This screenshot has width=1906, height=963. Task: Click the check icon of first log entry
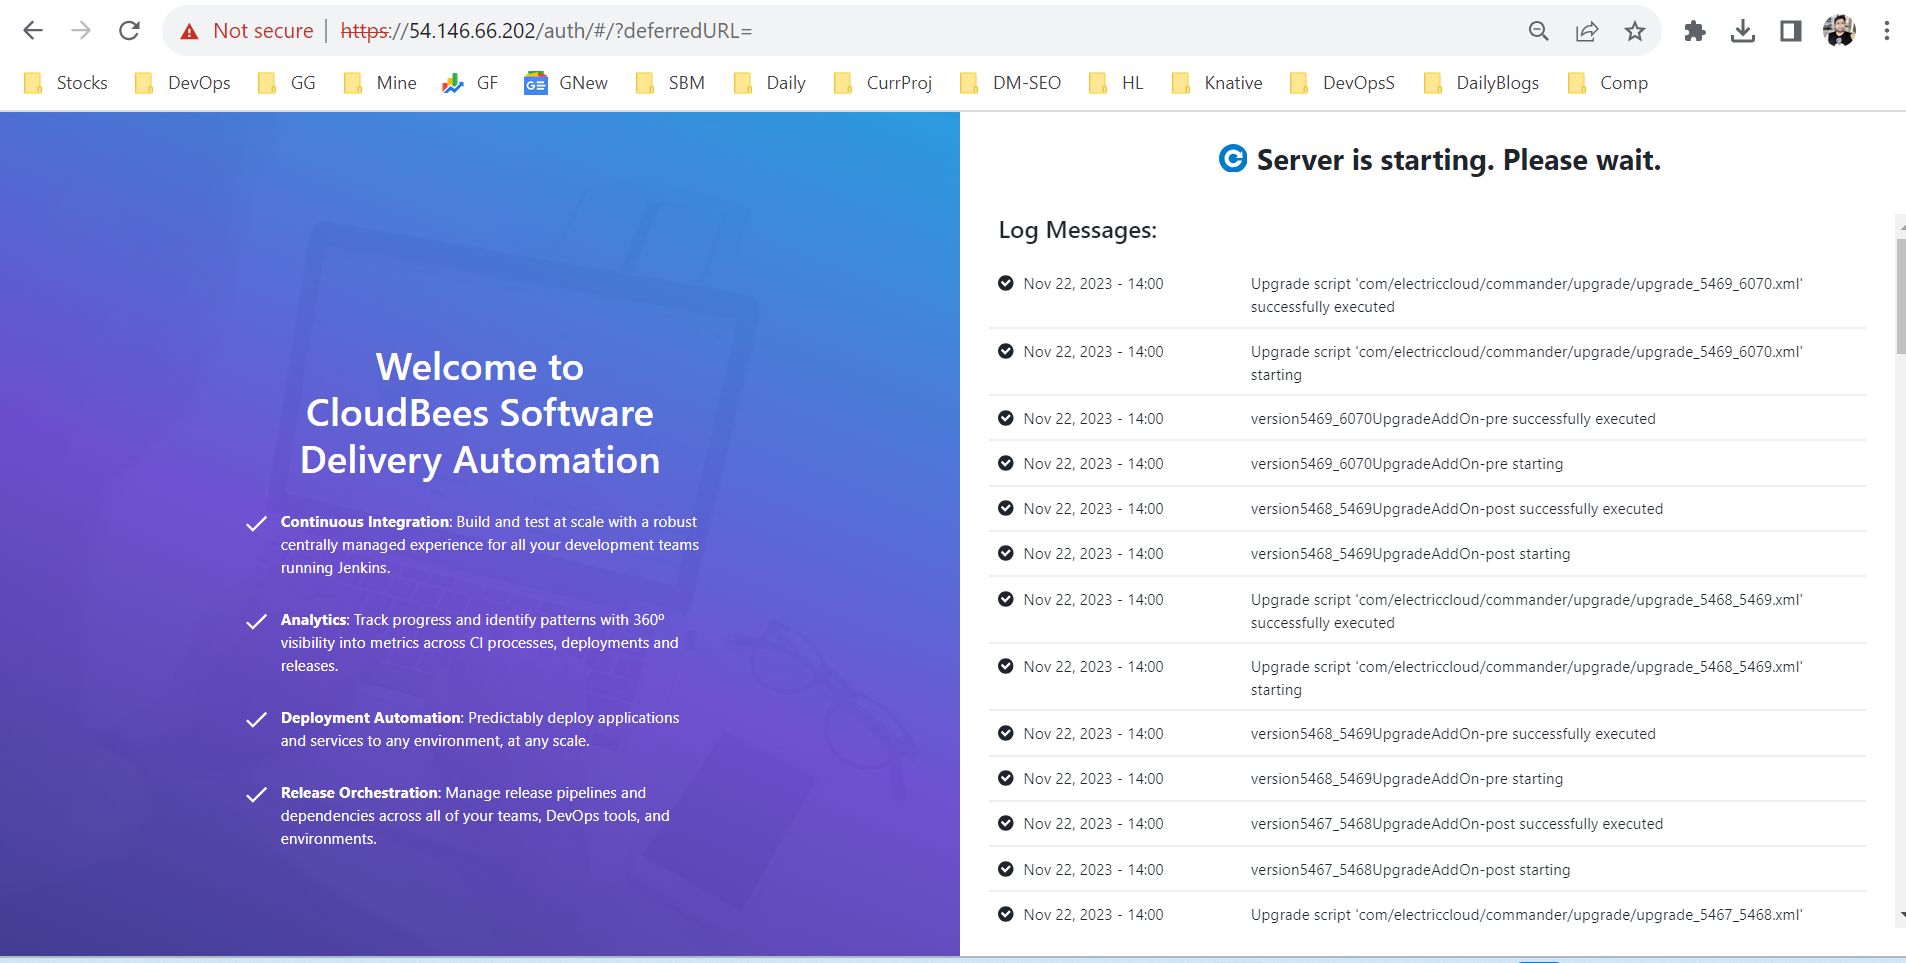(1005, 283)
